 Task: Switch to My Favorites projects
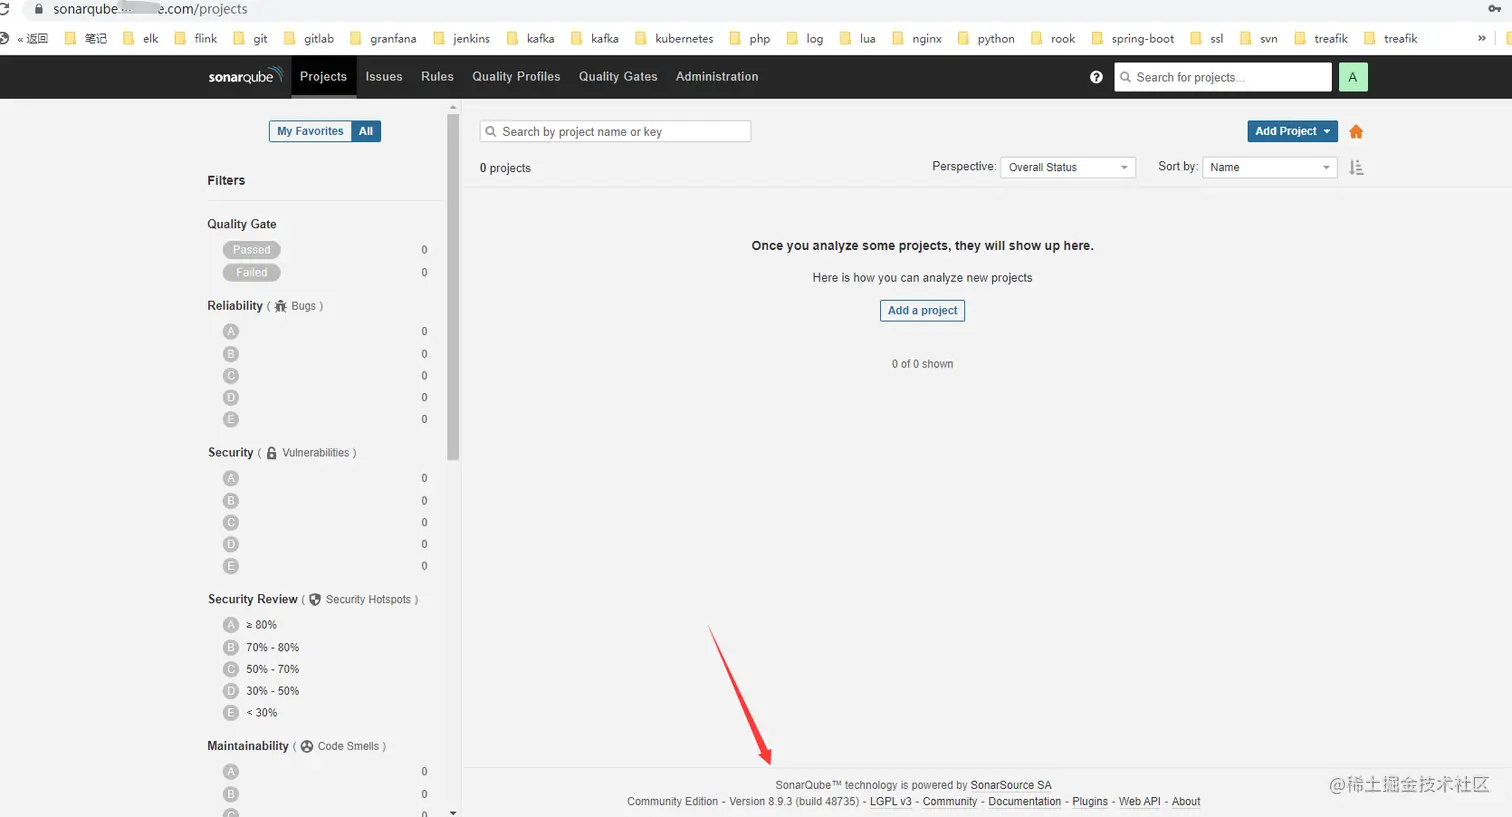click(310, 131)
